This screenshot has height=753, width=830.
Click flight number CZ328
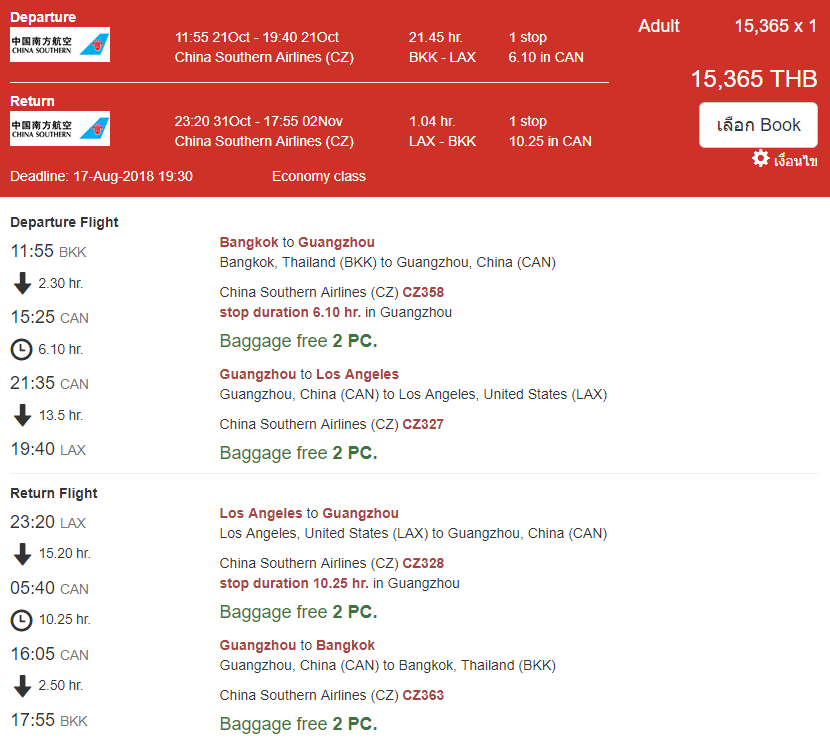423,563
